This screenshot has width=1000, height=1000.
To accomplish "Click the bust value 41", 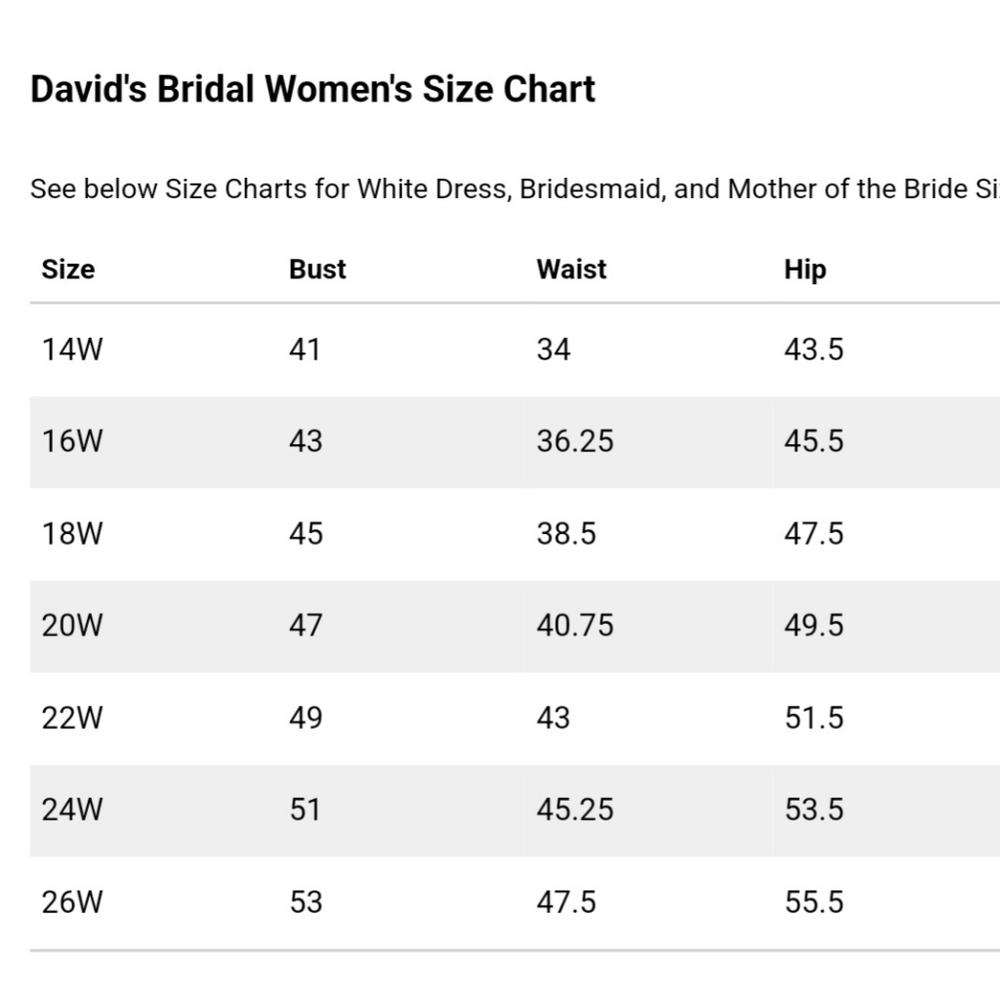I will point(305,349).
